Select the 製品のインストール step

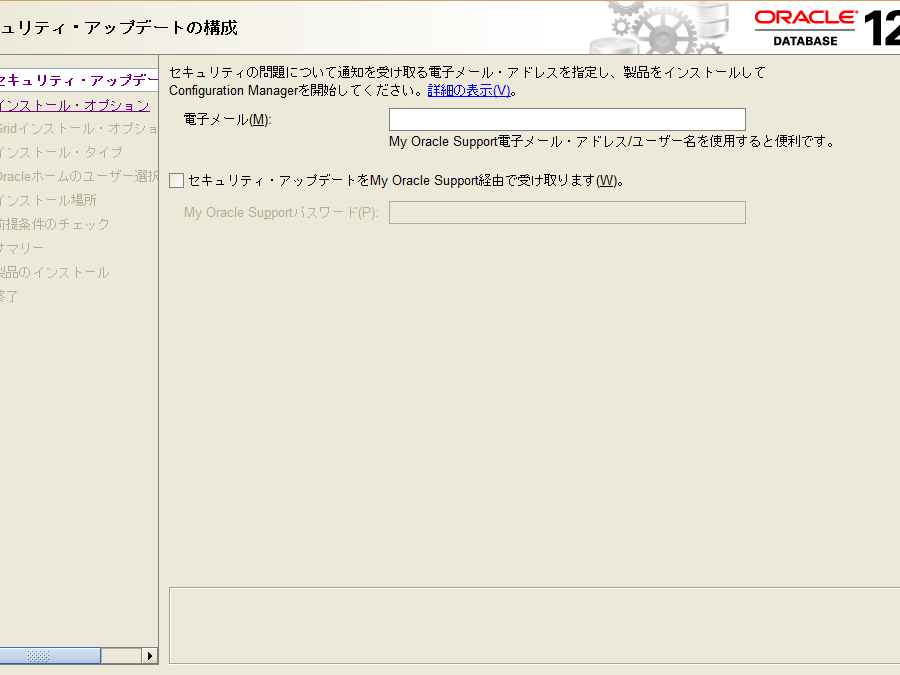pyautogui.click(x=55, y=272)
